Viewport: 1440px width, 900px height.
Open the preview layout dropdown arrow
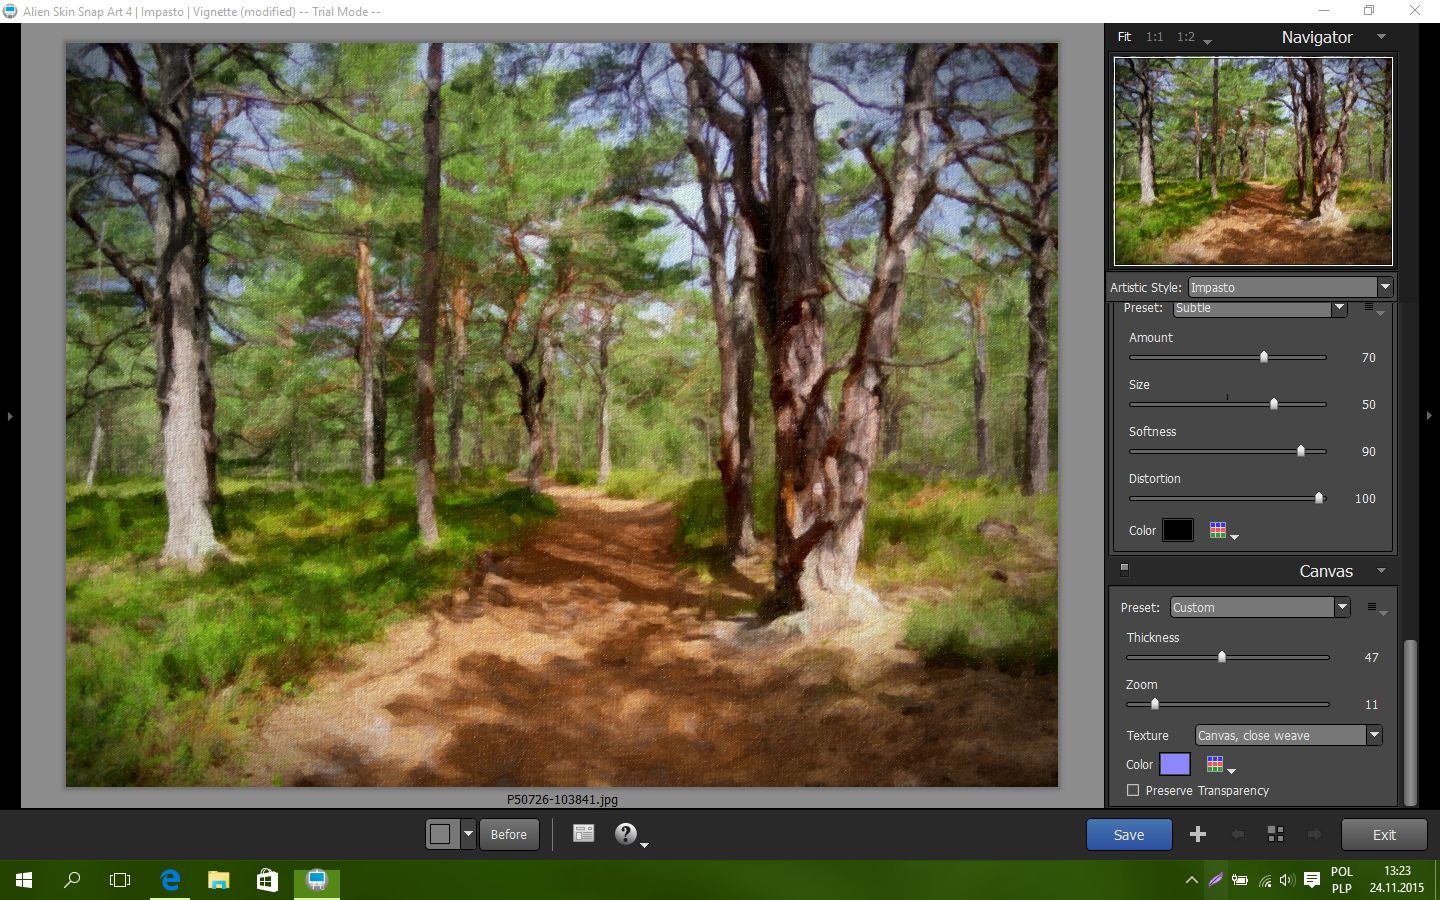[468, 834]
